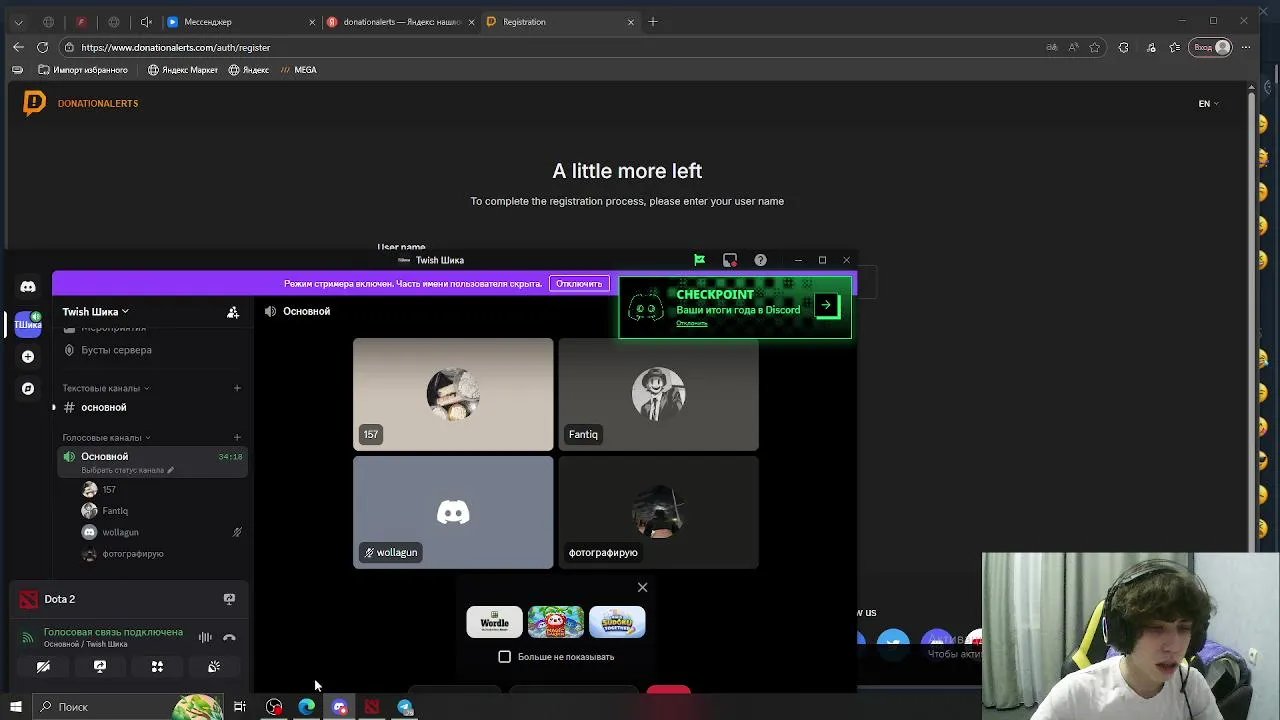Collapse Текстовые каналы category

105,388
